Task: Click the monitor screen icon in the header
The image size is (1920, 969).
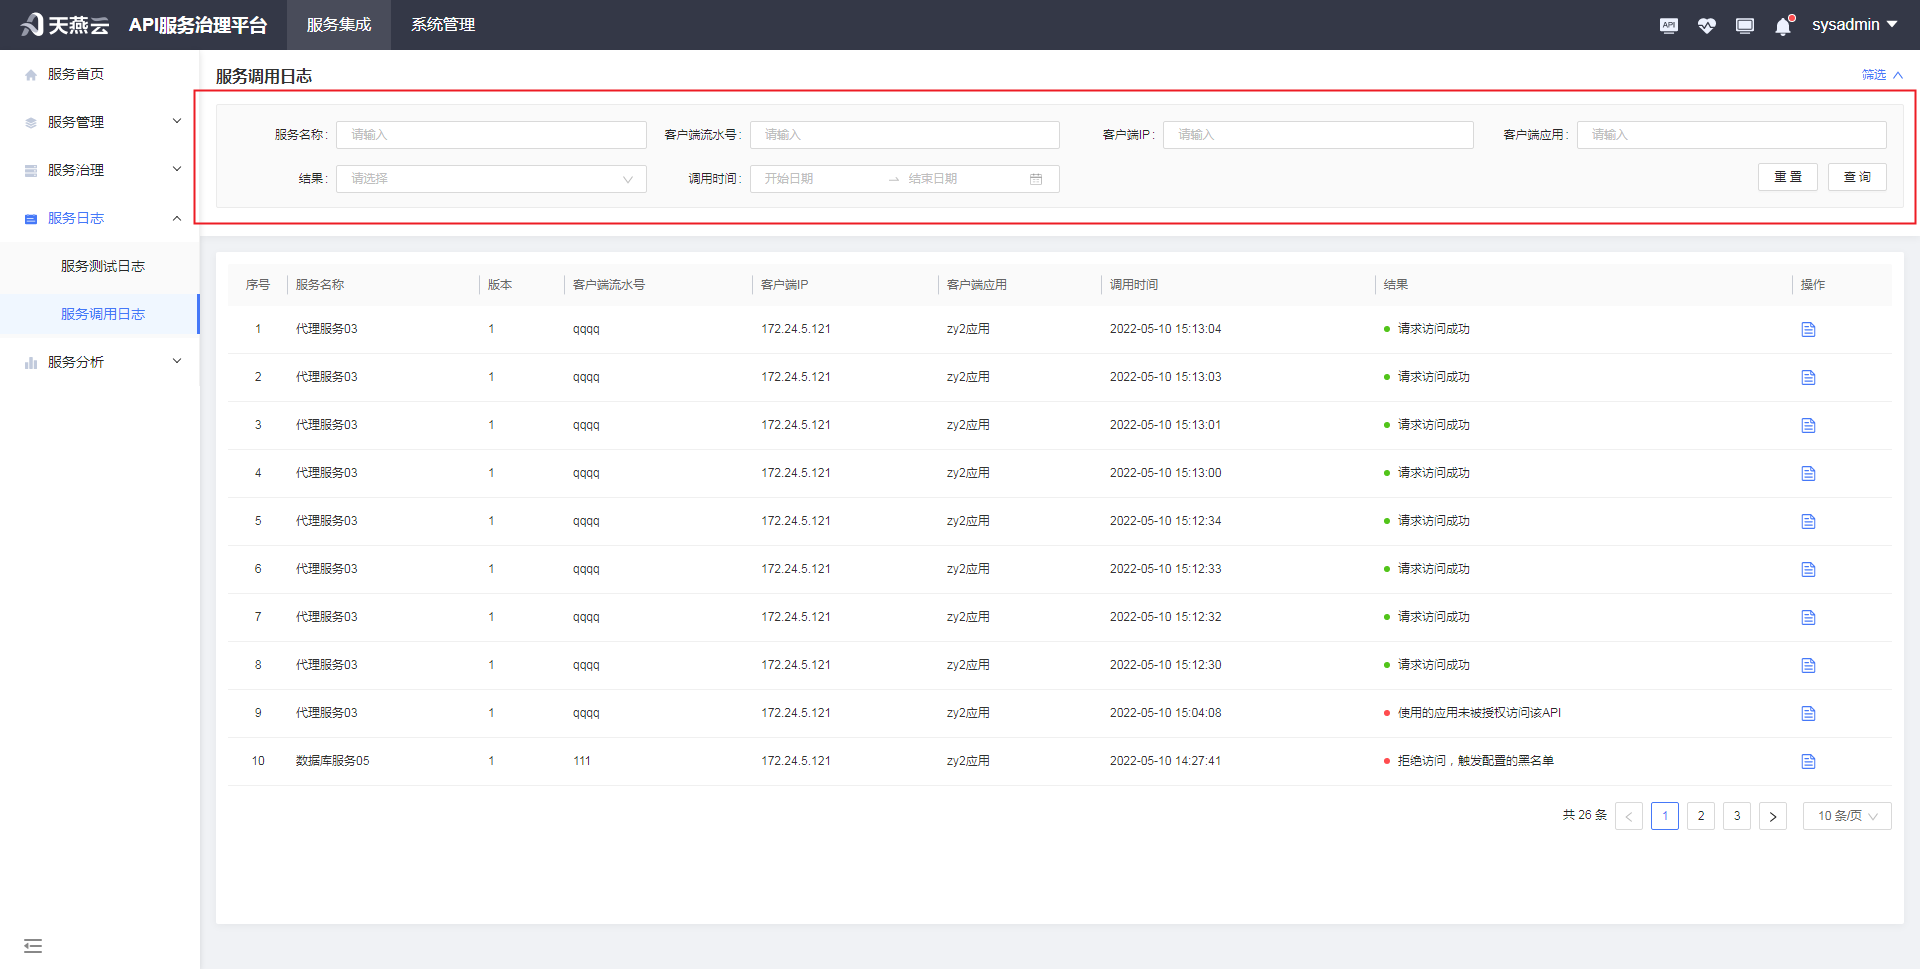Action: pos(1744,25)
